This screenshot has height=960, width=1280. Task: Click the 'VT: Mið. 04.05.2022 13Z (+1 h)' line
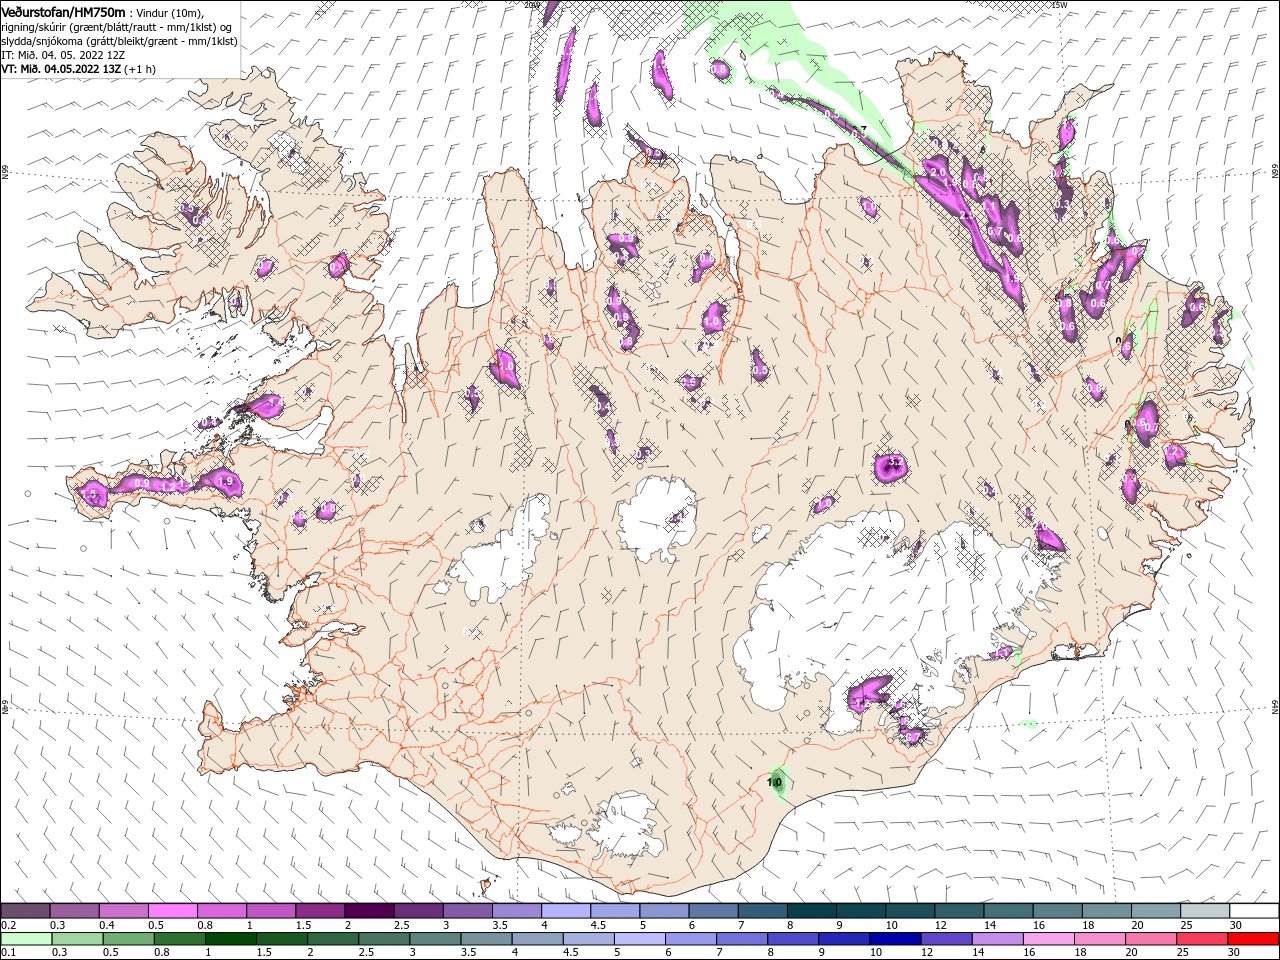[78, 69]
